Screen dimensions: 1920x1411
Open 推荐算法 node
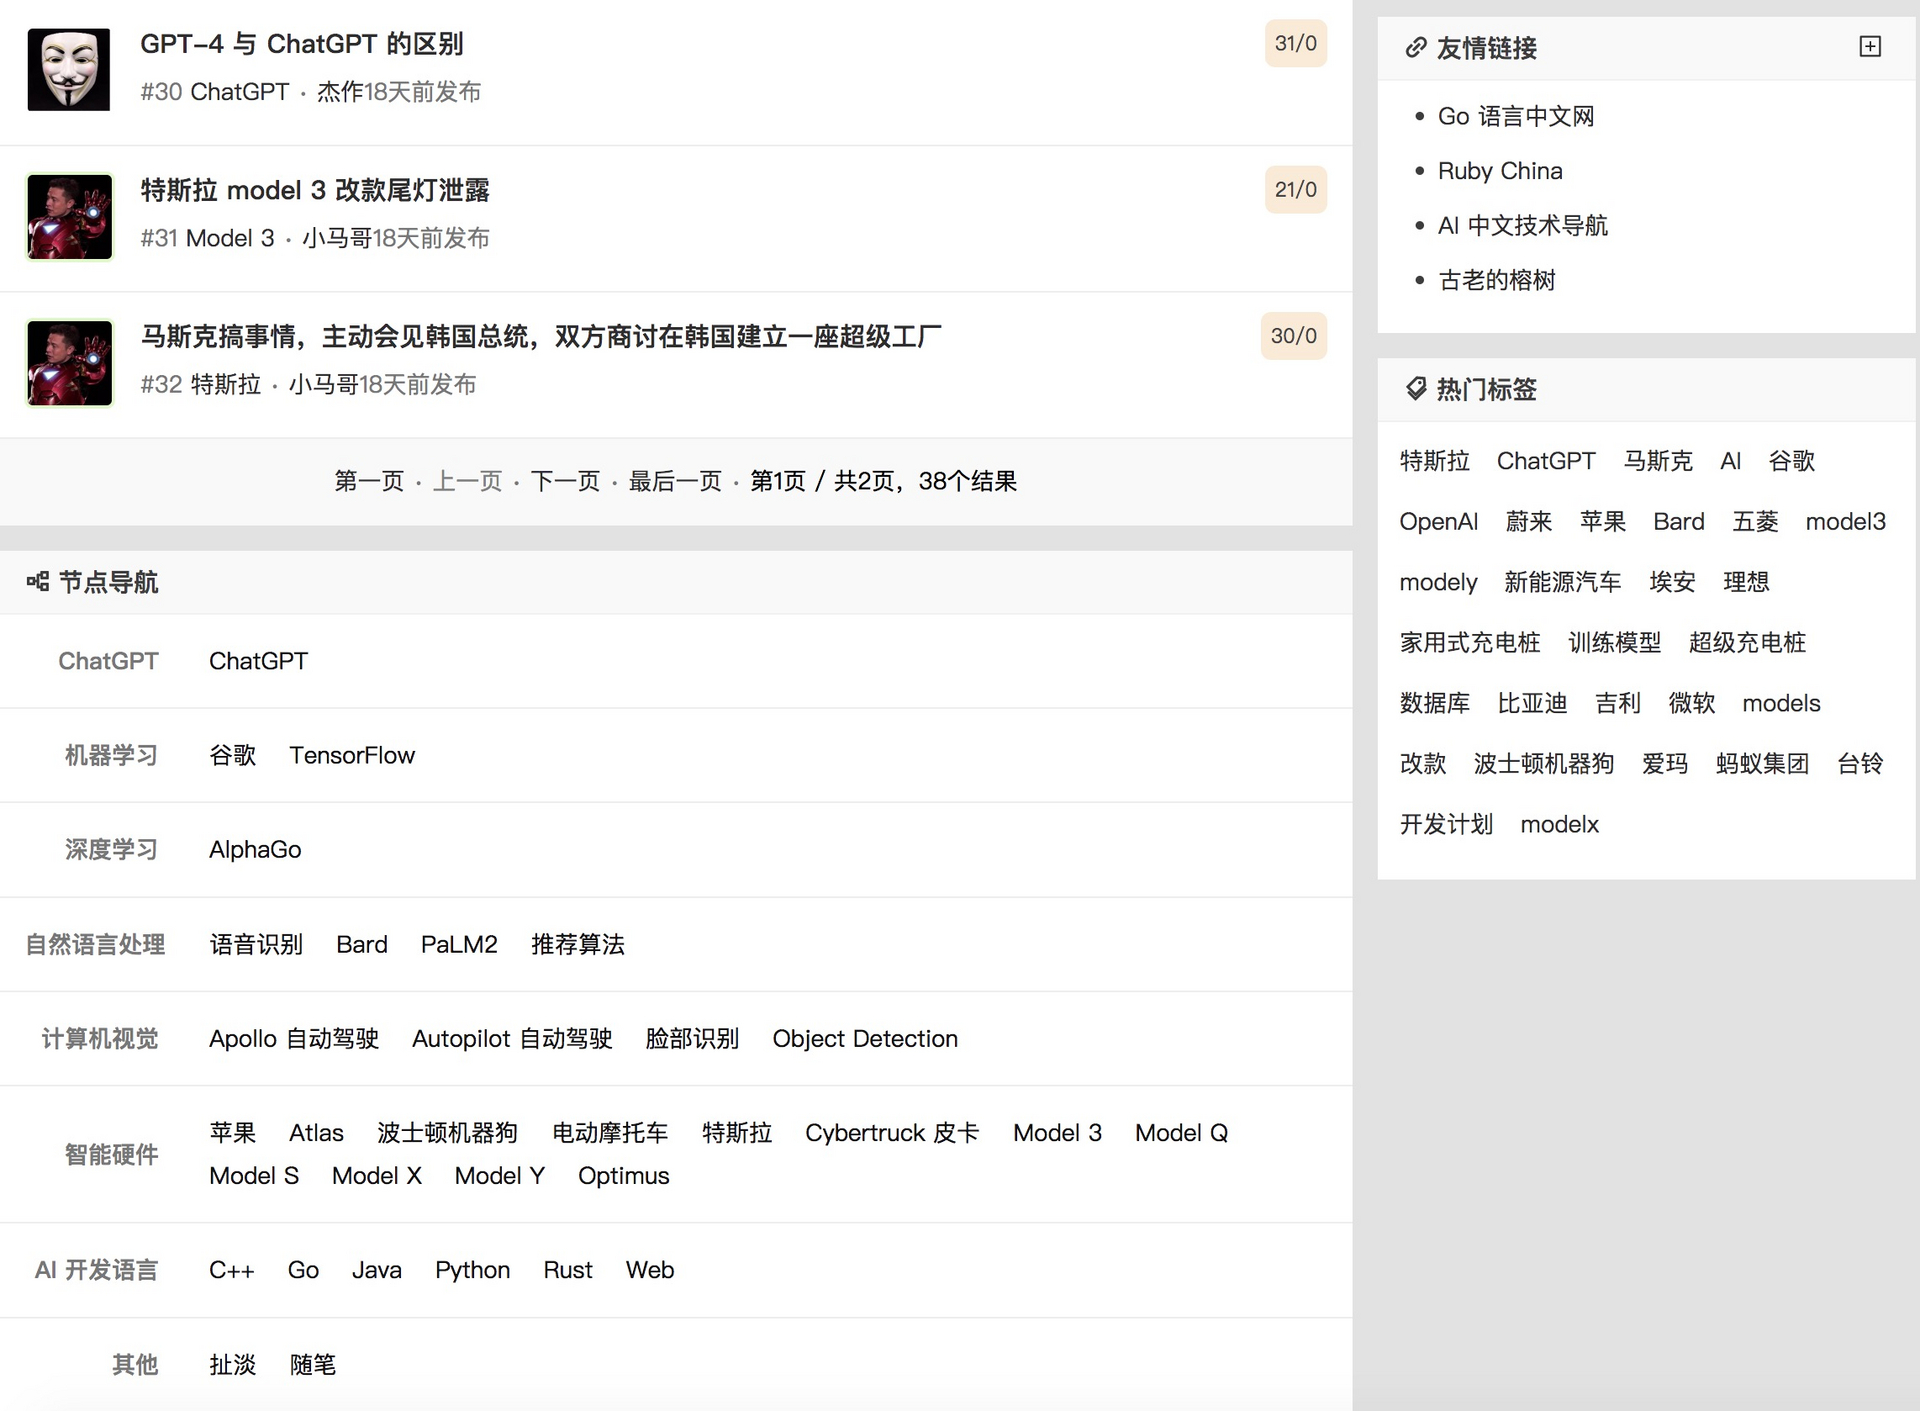[578, 944]
